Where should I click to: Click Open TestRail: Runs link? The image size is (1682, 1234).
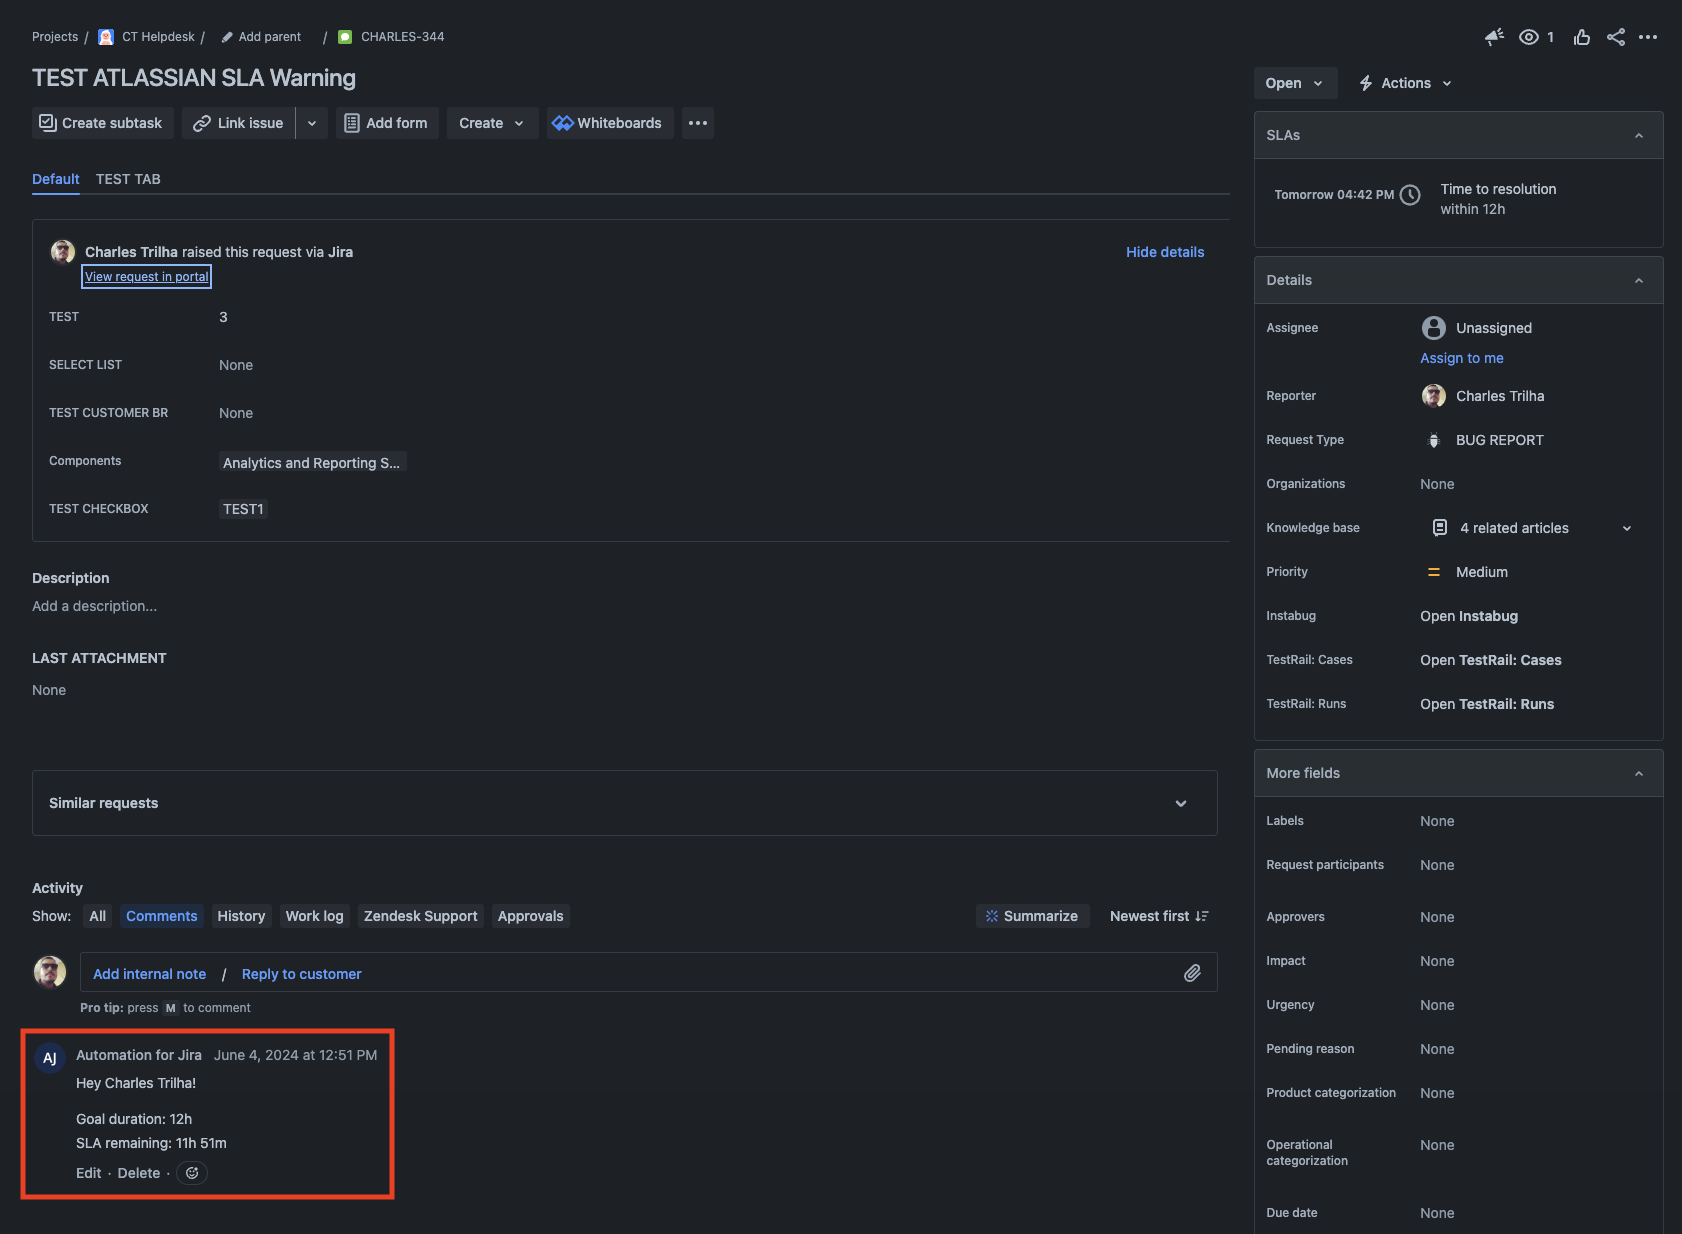coord(1487,704)
